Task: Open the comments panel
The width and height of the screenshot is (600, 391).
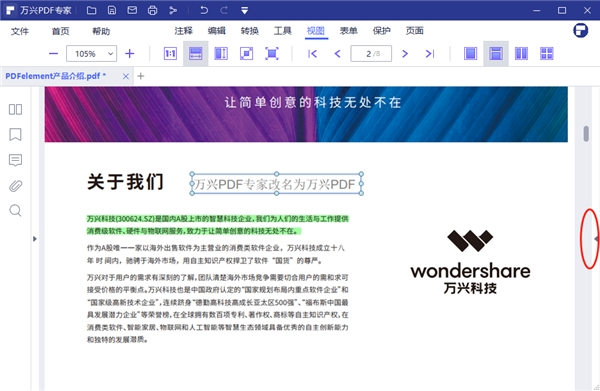Action: point(15,160)
